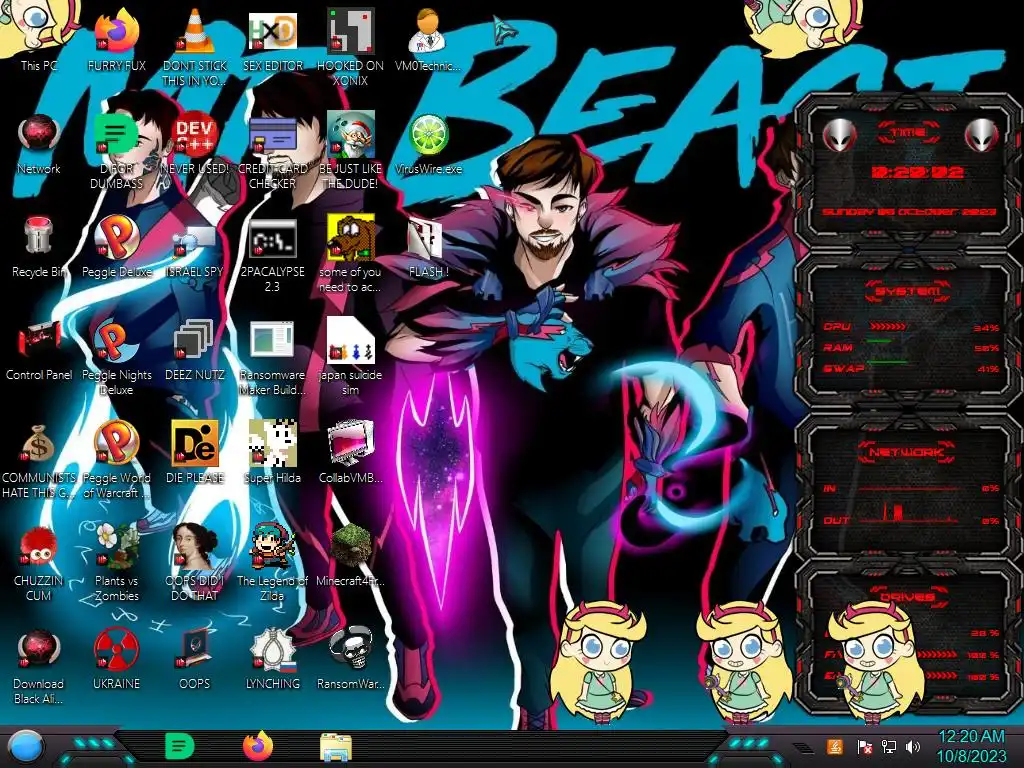The image size is (1024, 768).
Task: Click the network tray icon
Action: pos(889,746)
